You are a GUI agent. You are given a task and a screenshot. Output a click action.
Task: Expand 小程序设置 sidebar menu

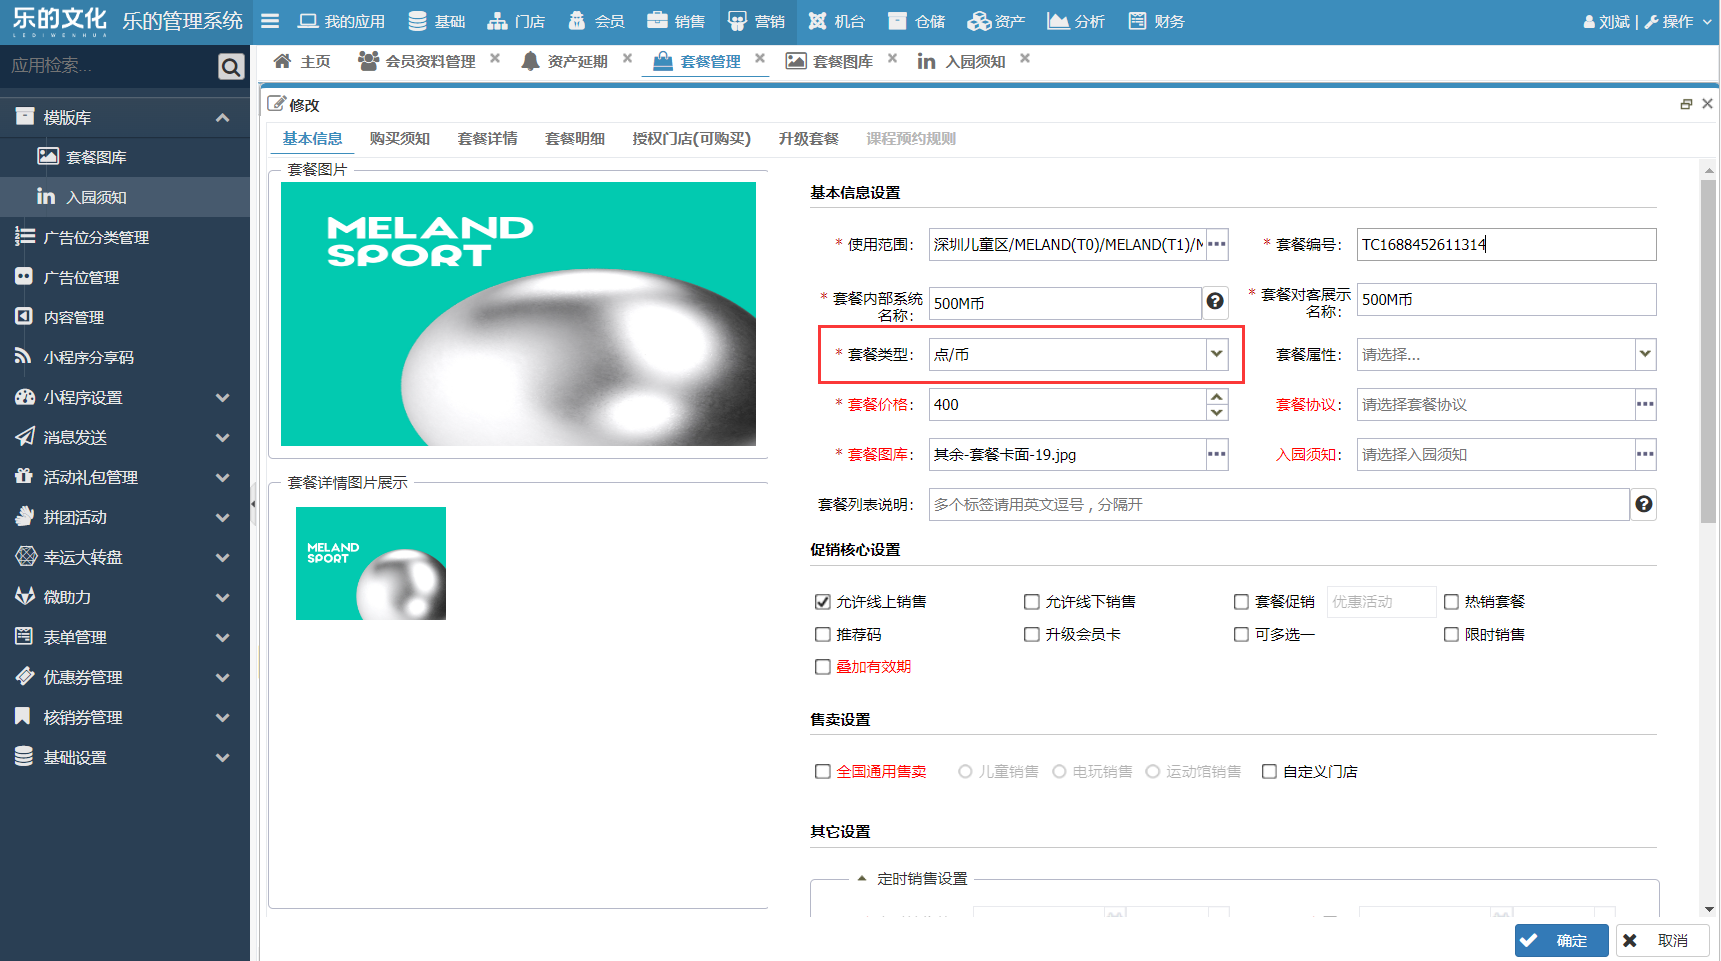click(222, 397)
